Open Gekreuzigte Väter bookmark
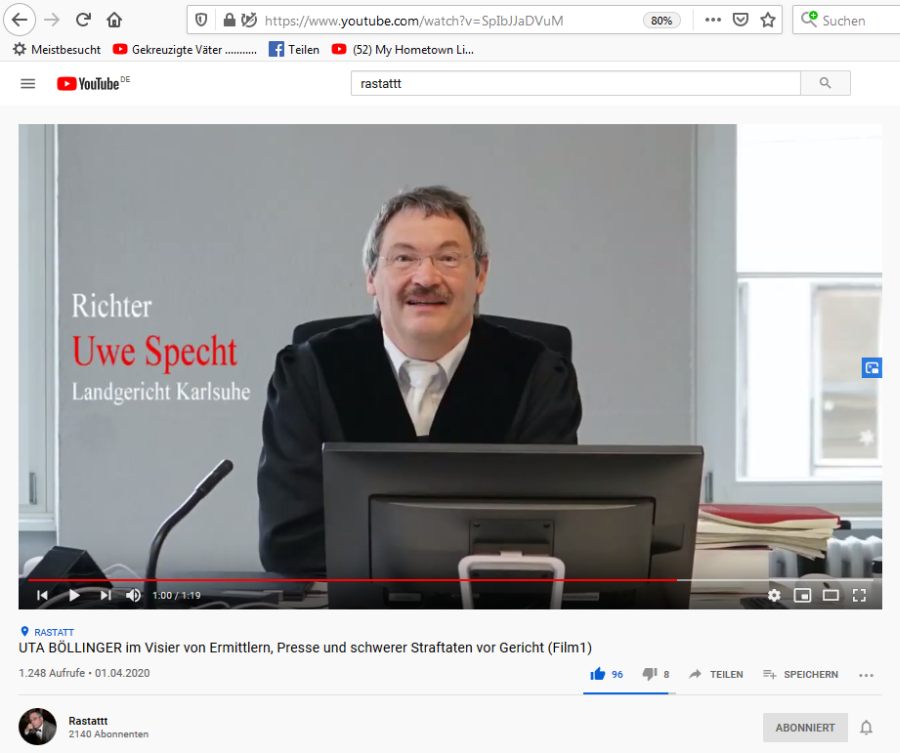 click(185, 50)
